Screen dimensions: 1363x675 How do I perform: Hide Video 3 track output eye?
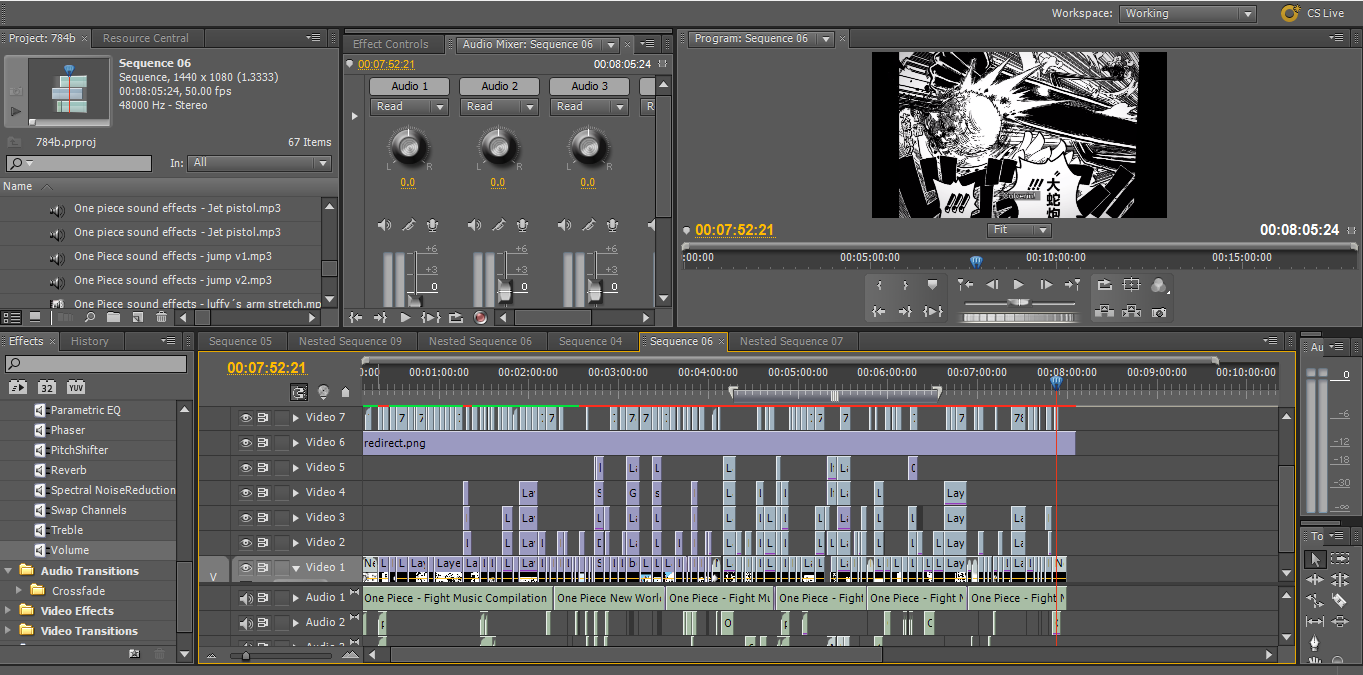tap(246, 517)
